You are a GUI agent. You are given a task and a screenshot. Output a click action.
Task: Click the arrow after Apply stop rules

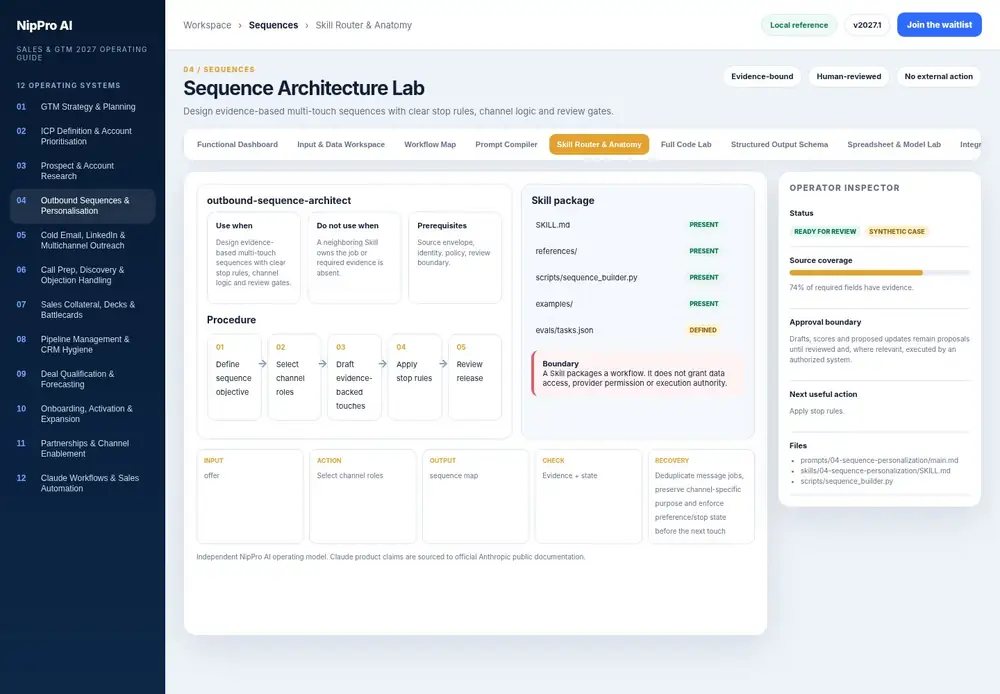443,364
